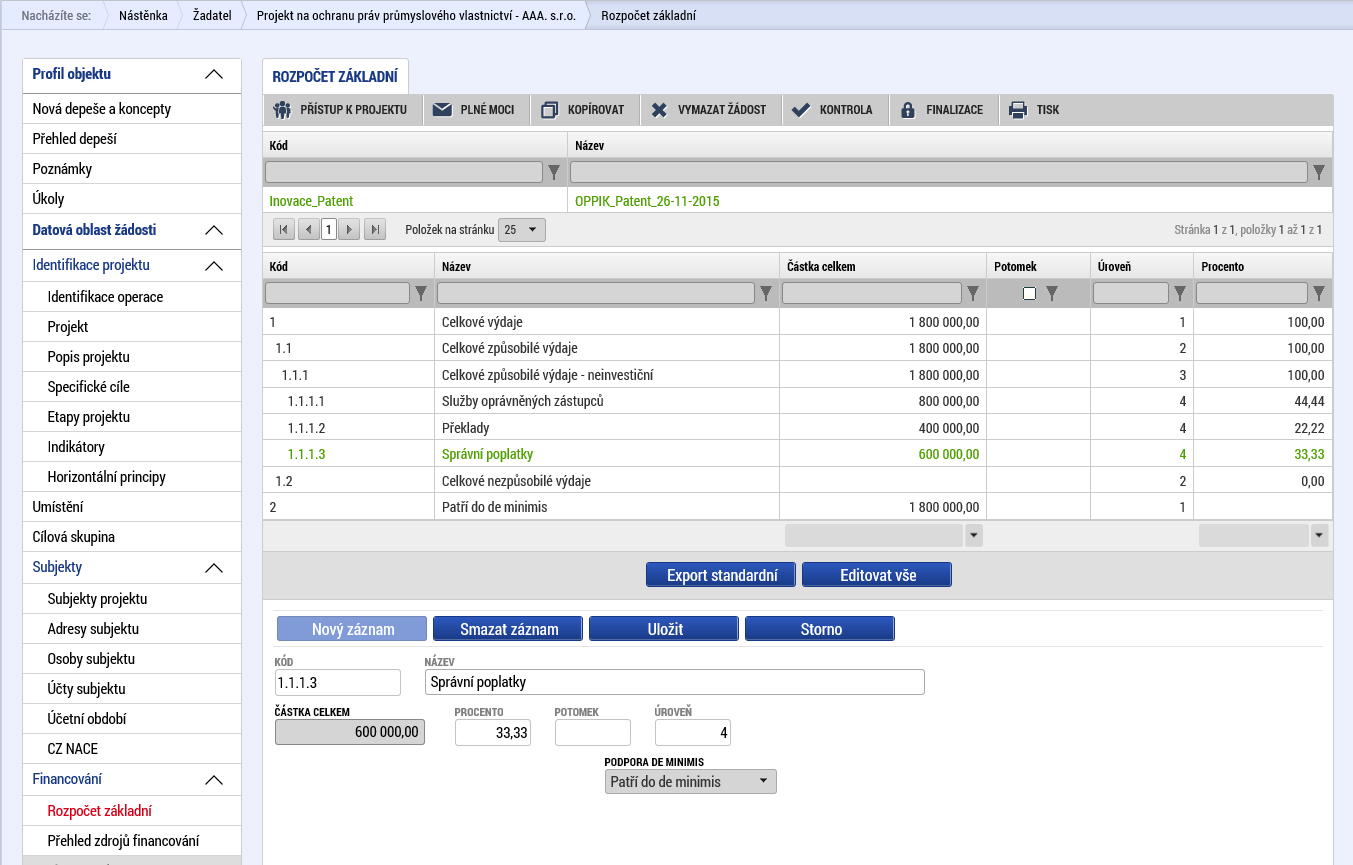Image resolution: width=1353 pixels, height=865 pixels.
Task: Click the Název input with Správní poplatky
Action: [675, 682]
